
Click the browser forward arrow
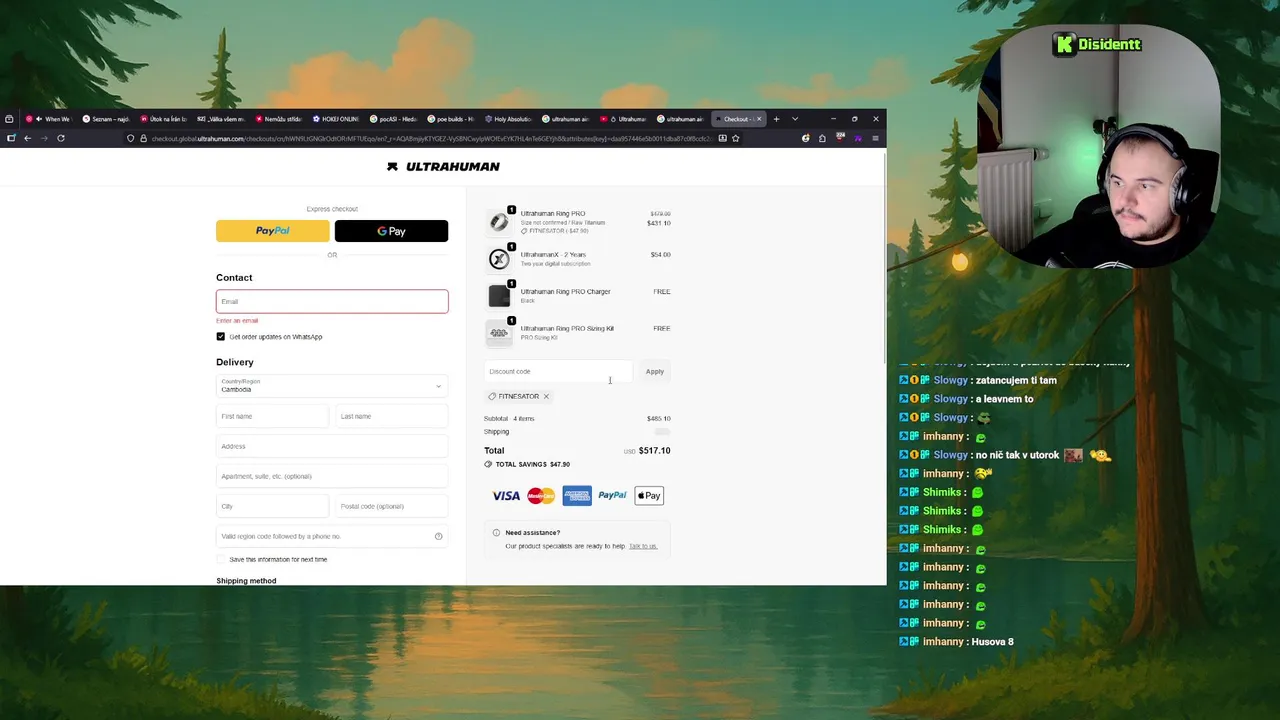(44, 138)
